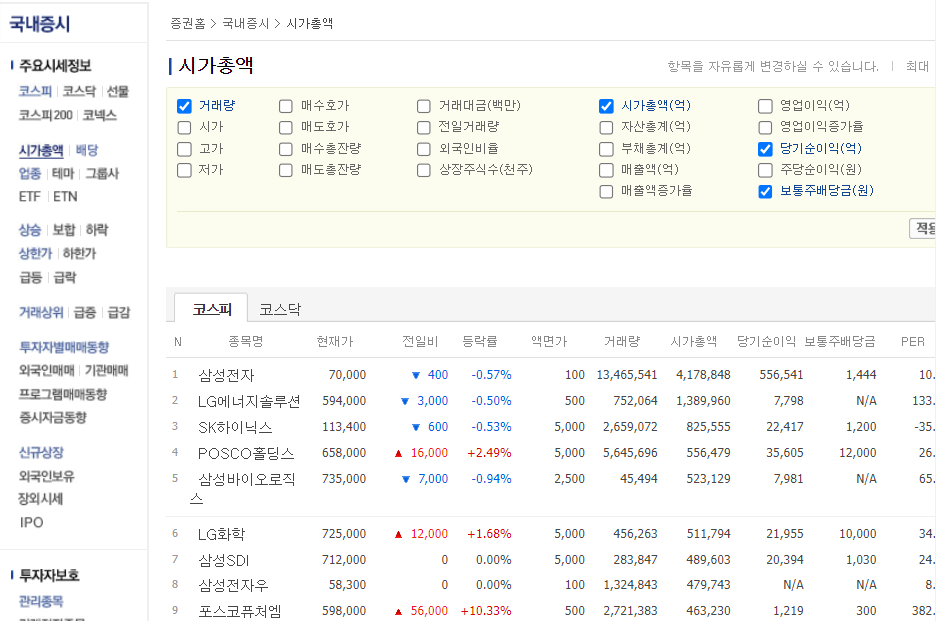Tick the 부채총계(억) checkbox
This screenshot has height=621, width=936.
point(606,149)
